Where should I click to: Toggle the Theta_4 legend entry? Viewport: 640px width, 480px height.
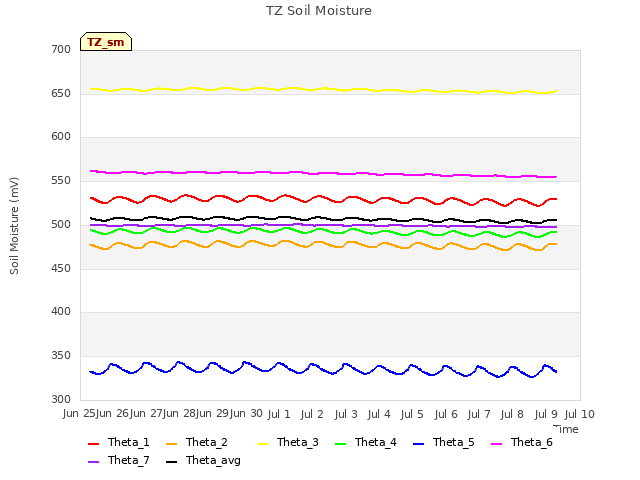tap(366, 442)
